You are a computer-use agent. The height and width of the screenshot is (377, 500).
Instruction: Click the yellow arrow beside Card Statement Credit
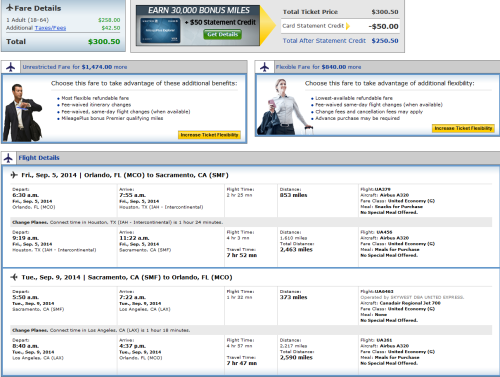click(348, 26)
